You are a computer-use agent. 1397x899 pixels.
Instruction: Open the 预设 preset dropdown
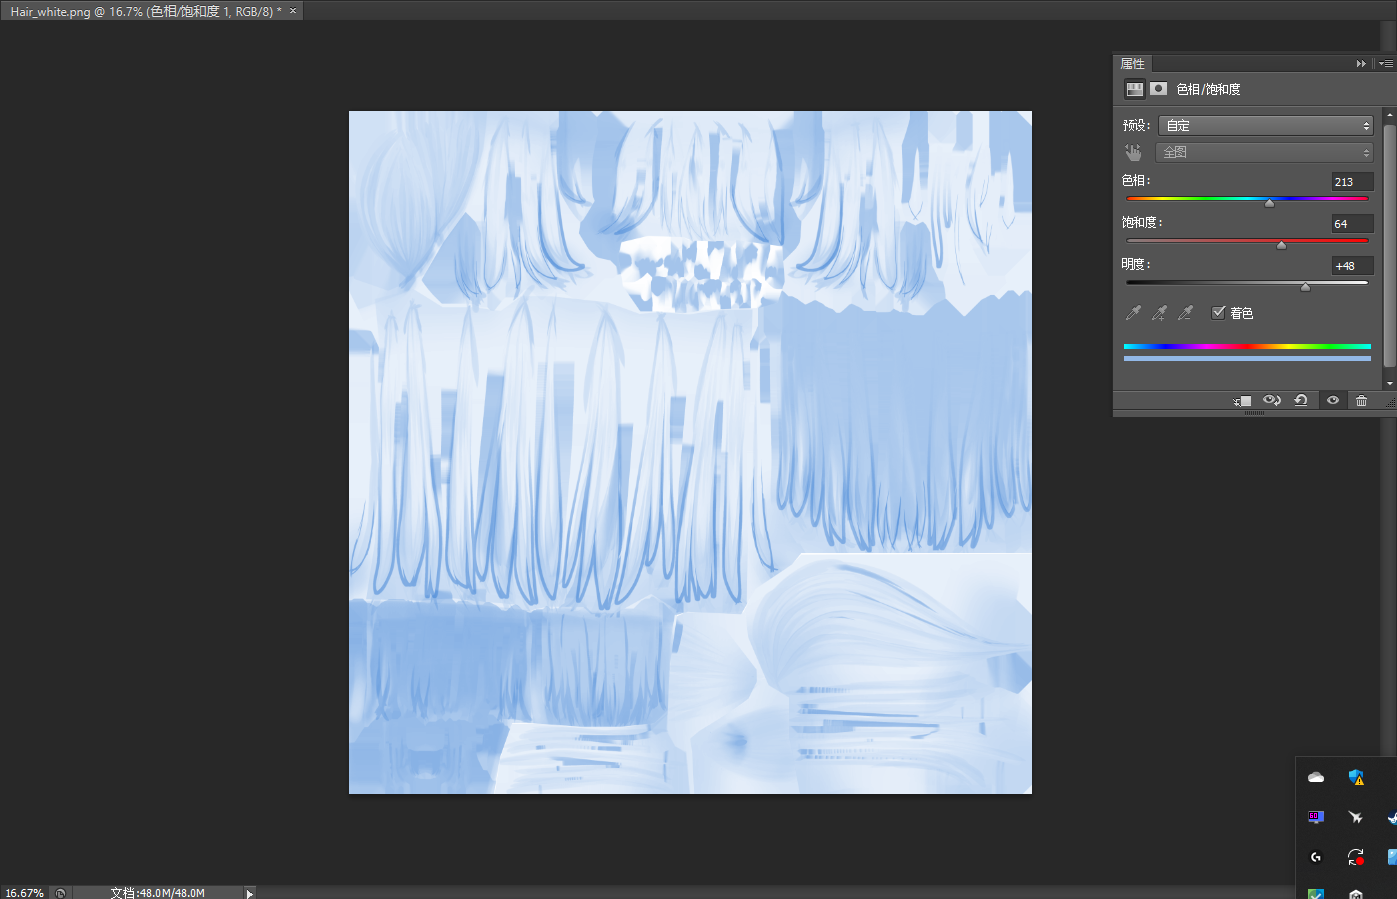click(1265, 125)
